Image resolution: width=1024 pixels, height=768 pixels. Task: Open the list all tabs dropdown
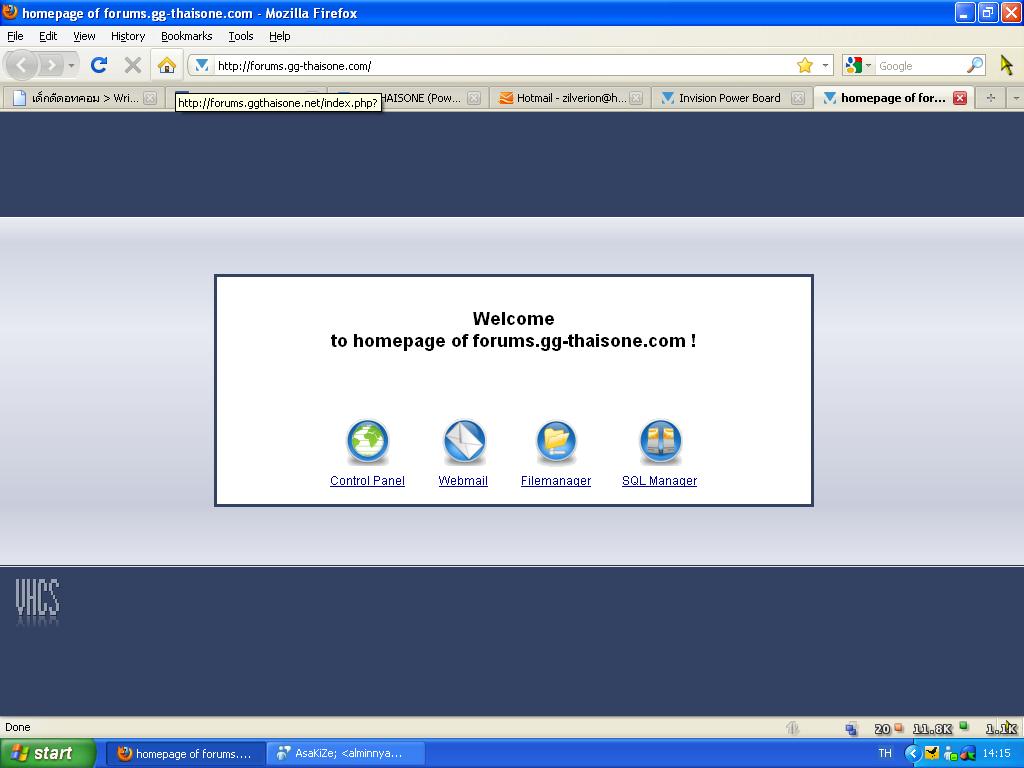(x=1016, y=98)
